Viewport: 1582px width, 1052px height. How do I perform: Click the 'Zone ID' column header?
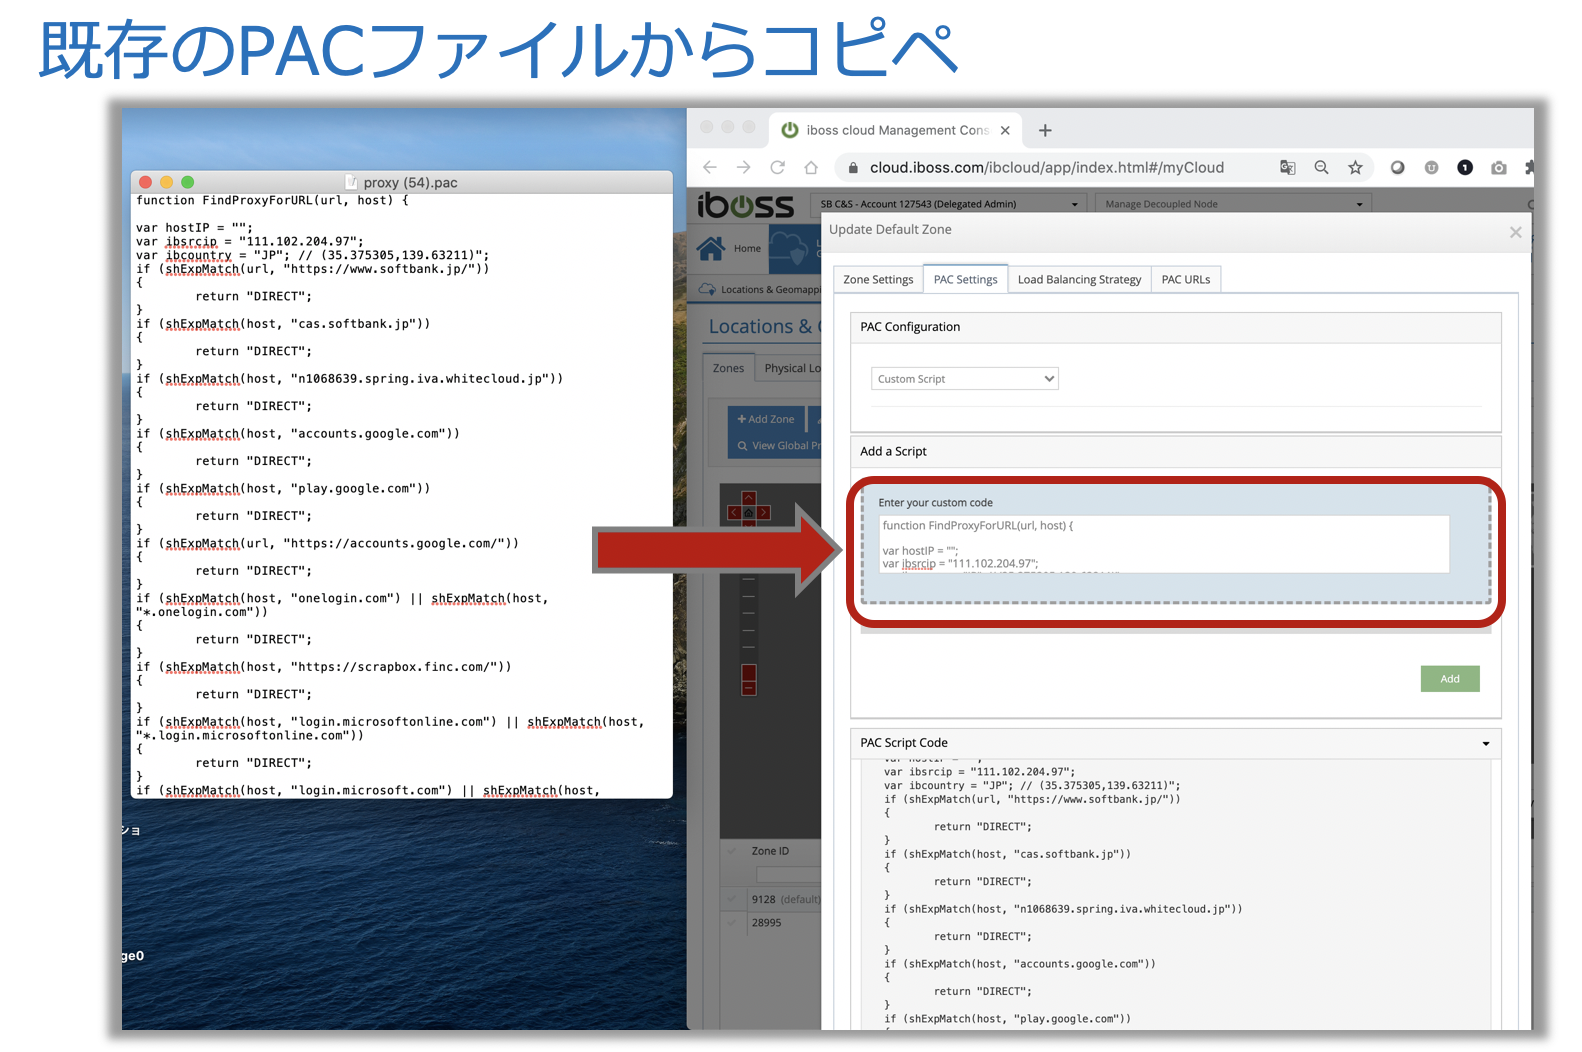[x=770, y=851]
